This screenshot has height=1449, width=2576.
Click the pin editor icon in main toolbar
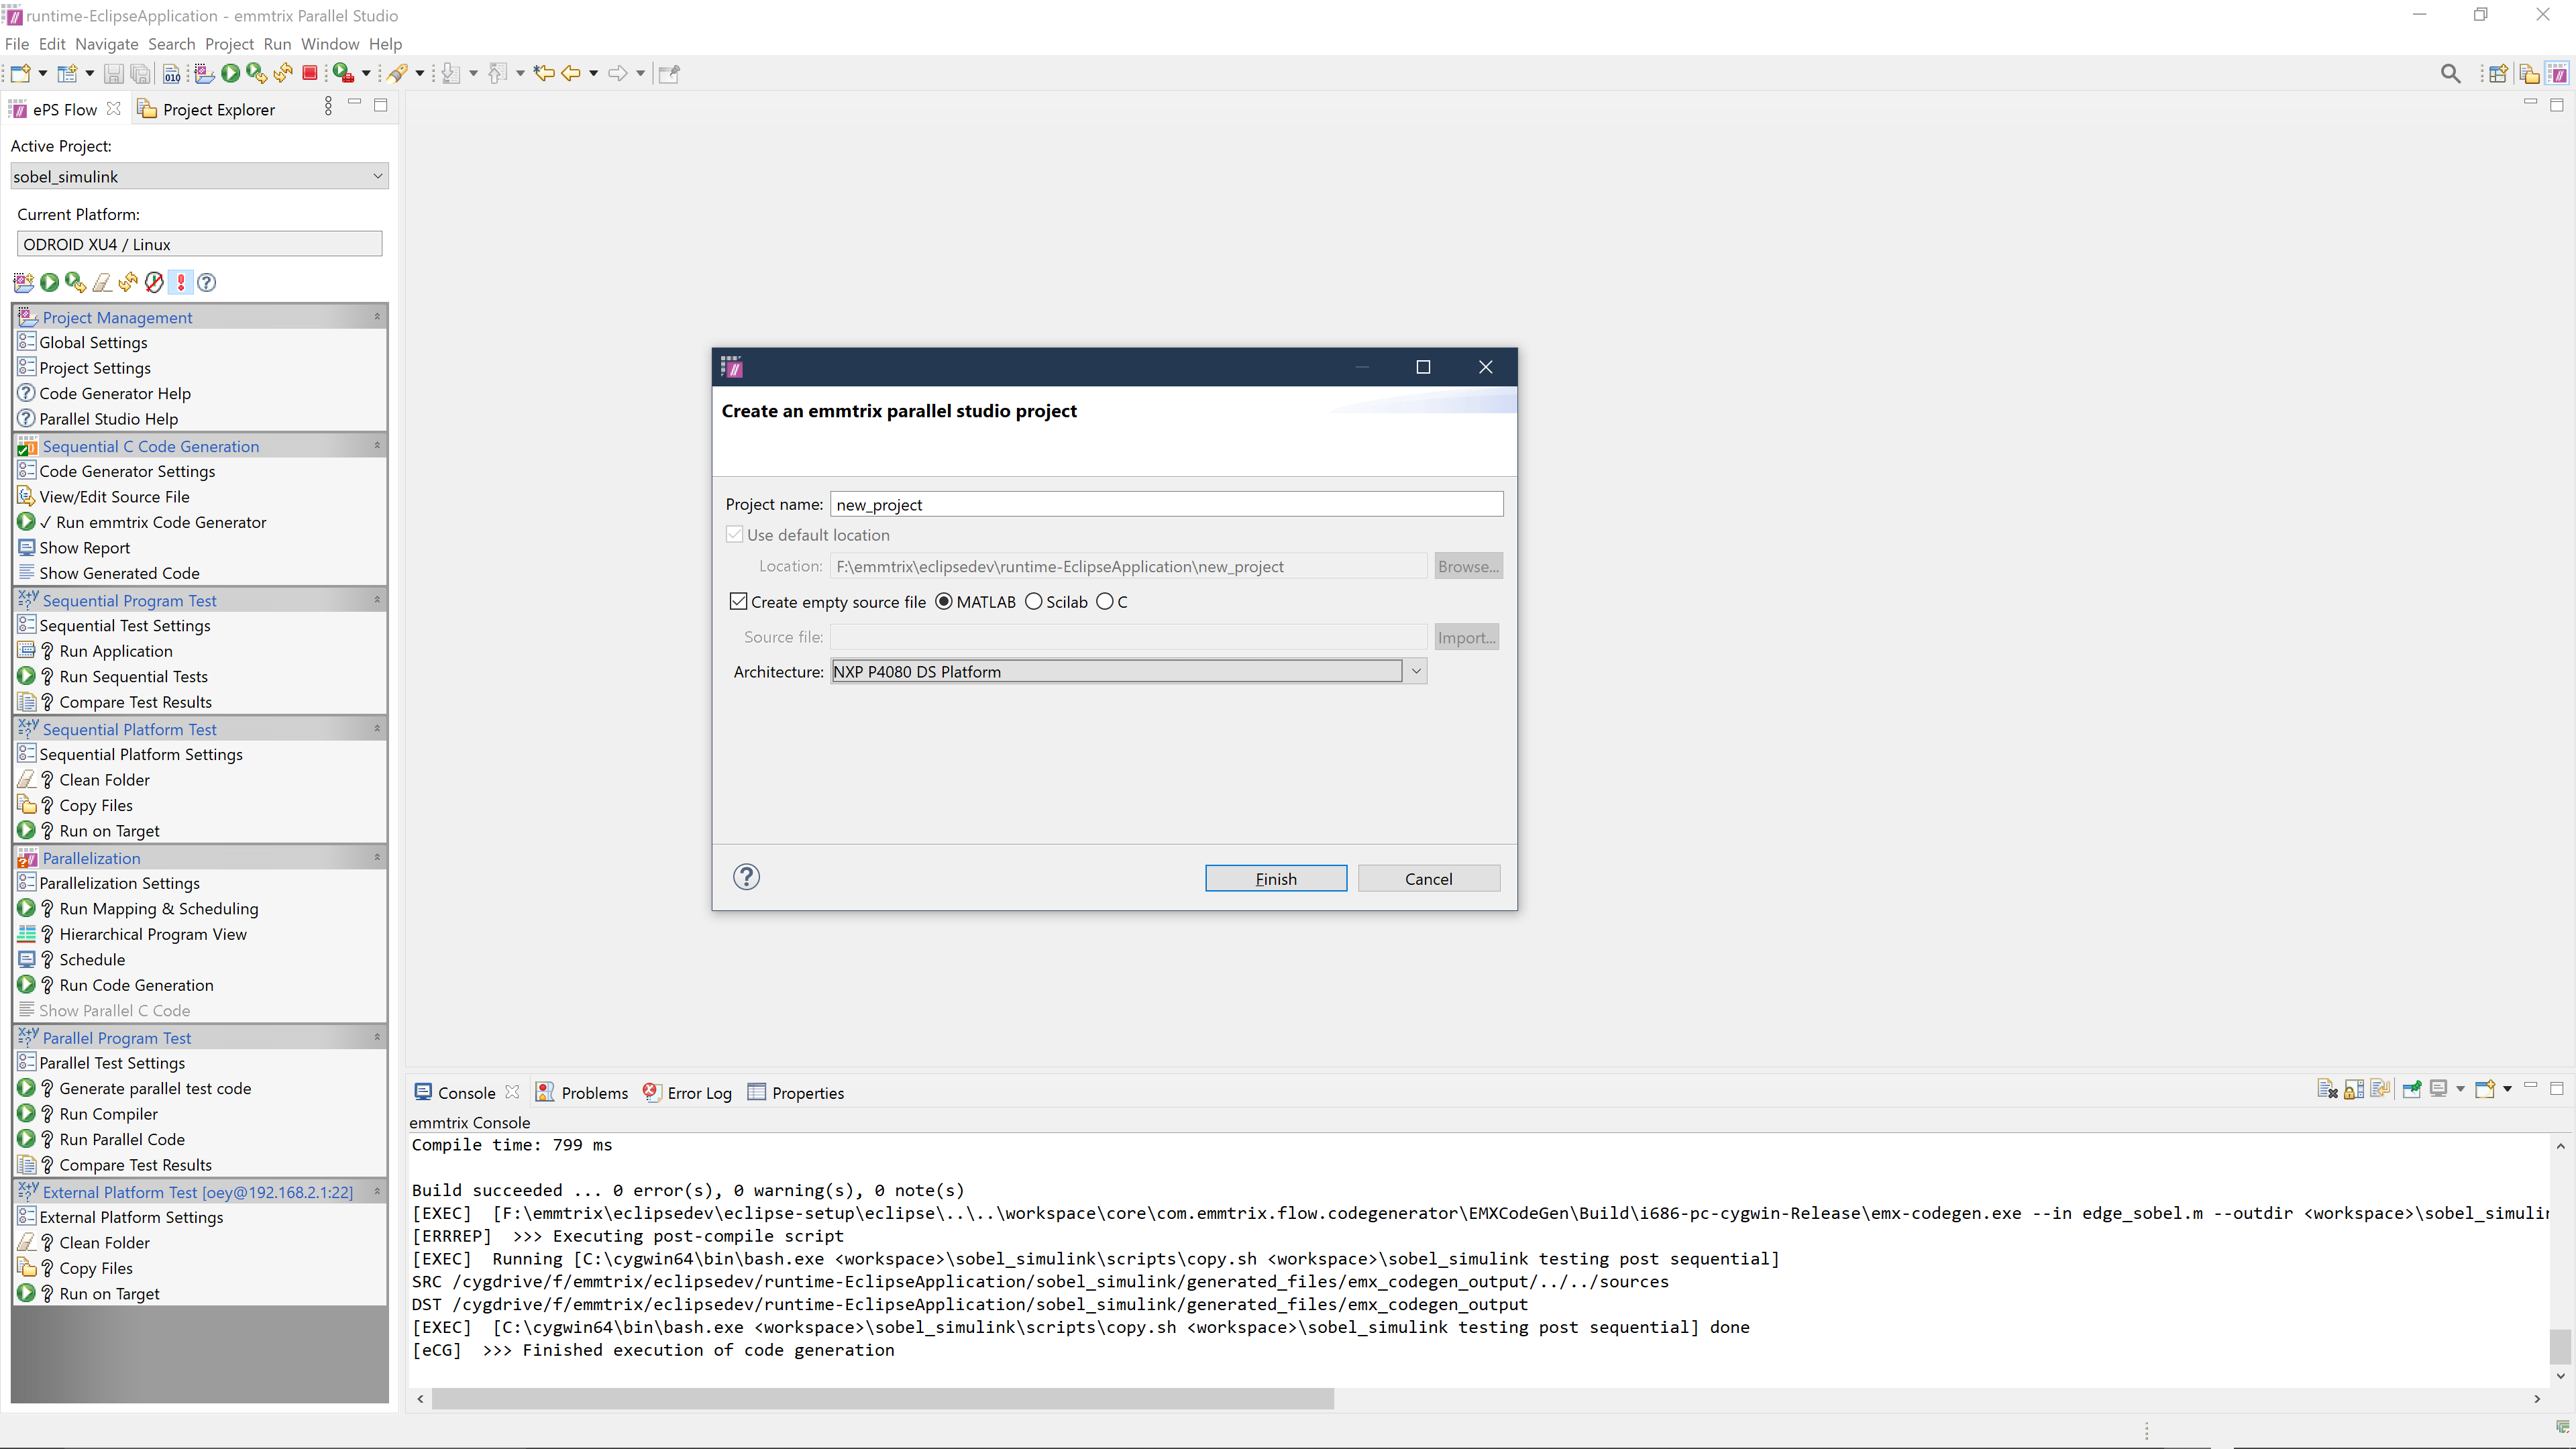669,73
